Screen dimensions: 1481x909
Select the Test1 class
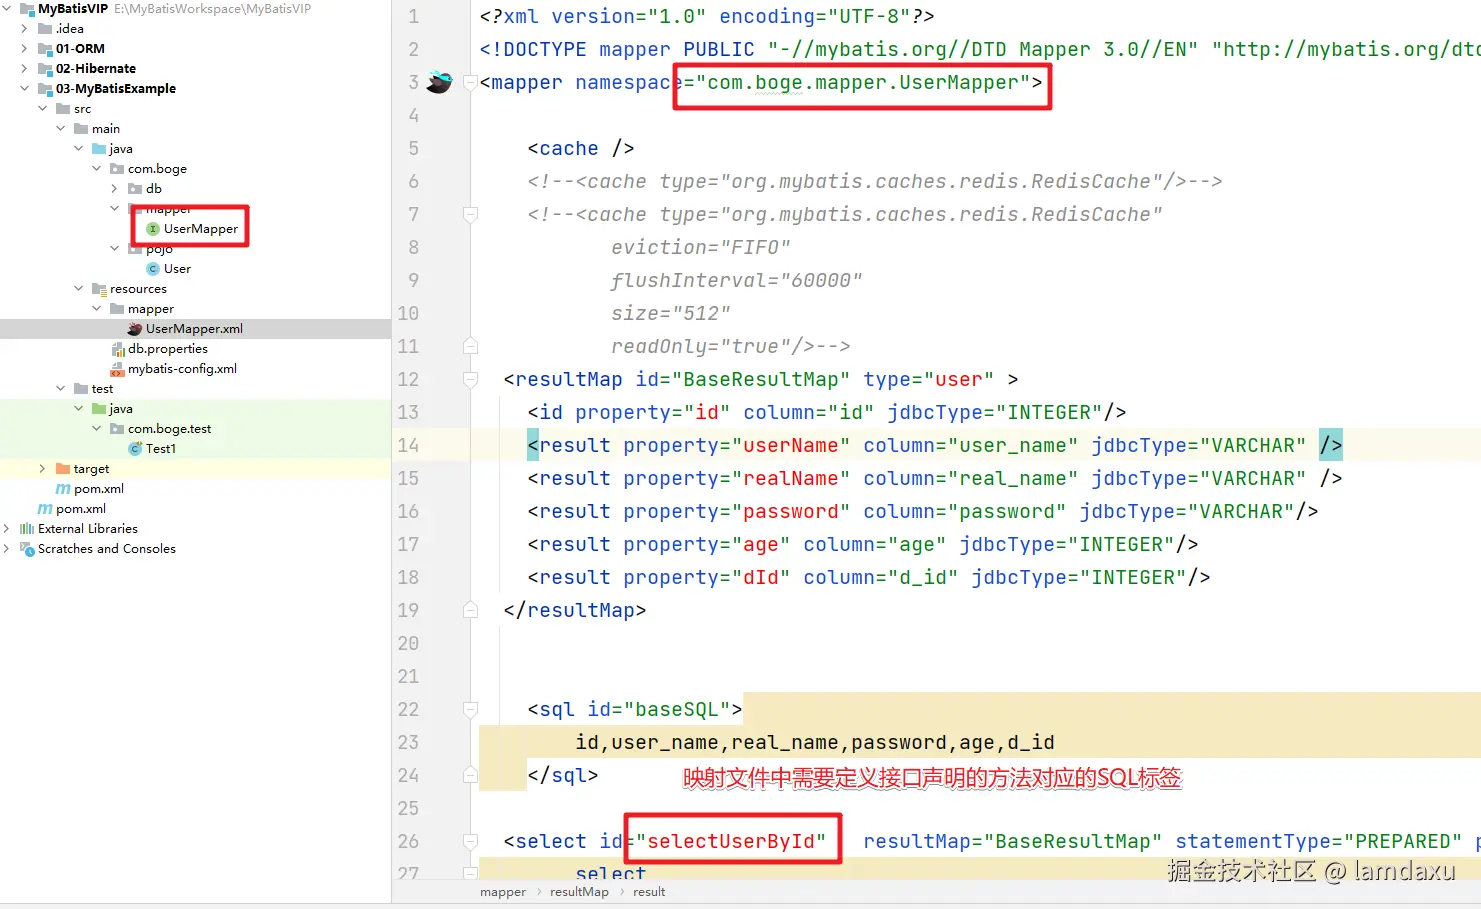[x=161, y=449]
